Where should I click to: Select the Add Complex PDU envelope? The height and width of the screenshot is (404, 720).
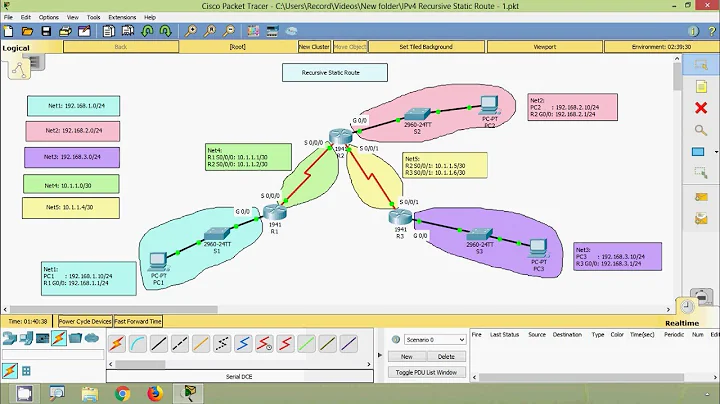[701, 219]
